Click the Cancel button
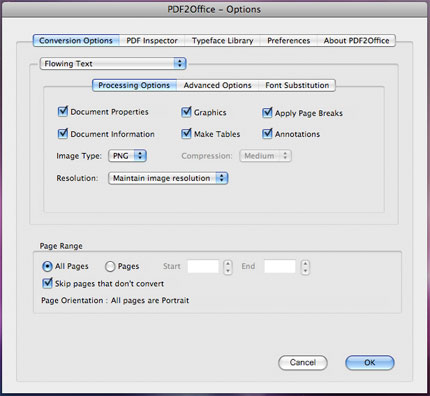Viewport: 430px width, 396px height. click(x=303, y=362)
